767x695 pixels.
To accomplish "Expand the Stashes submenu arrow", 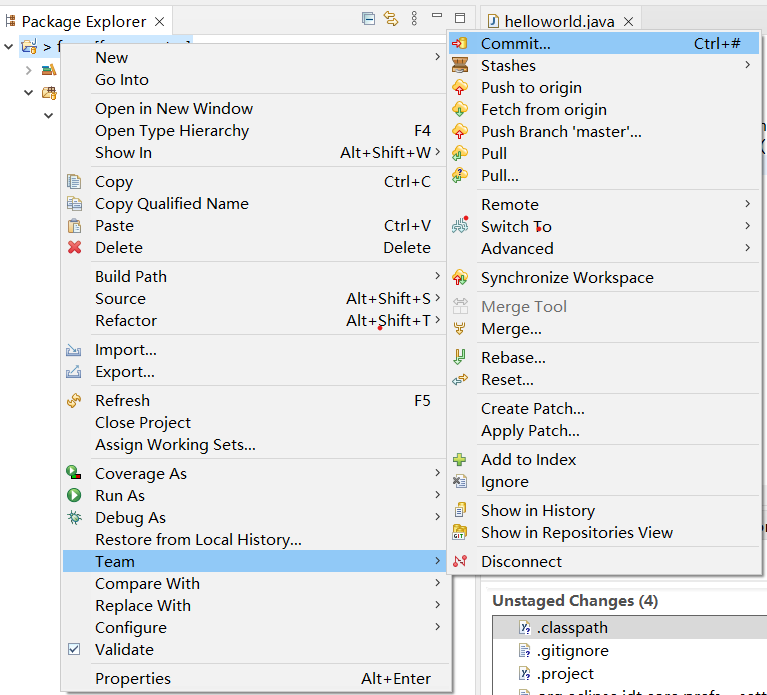I will point(747,65).
